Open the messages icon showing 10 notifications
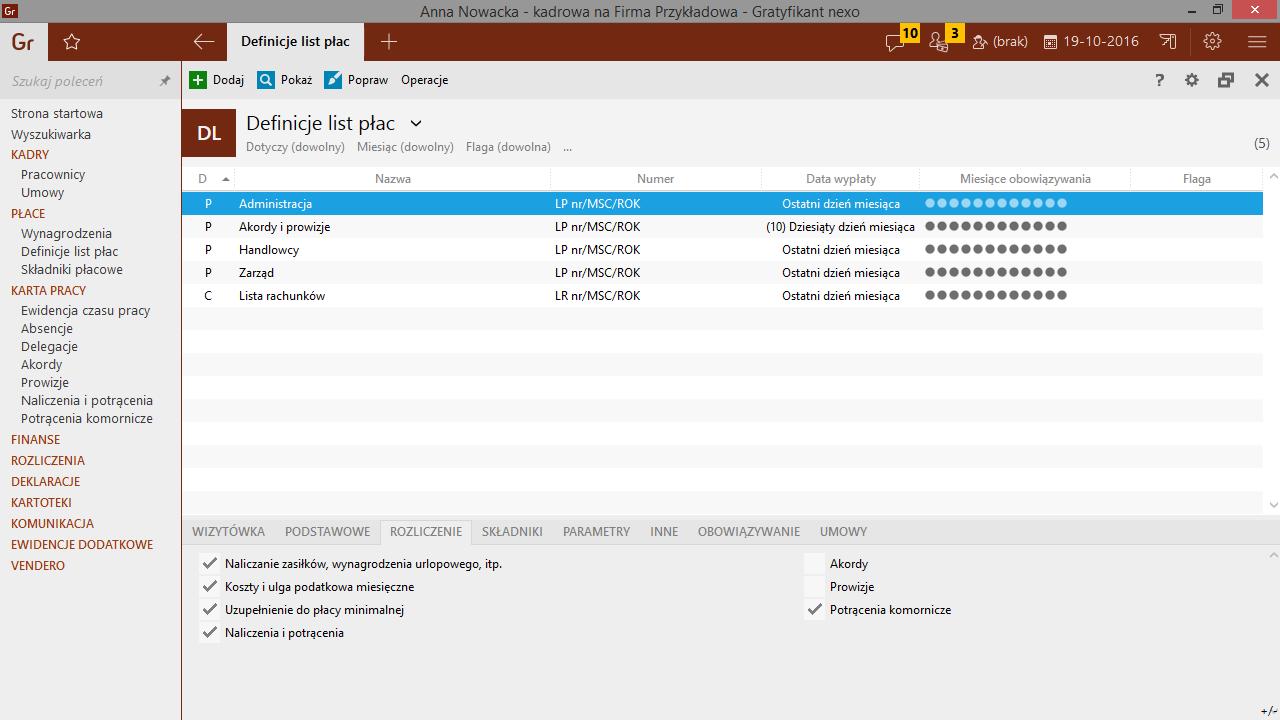Screen dimensions: 1280x720 [x=896, y=42]
